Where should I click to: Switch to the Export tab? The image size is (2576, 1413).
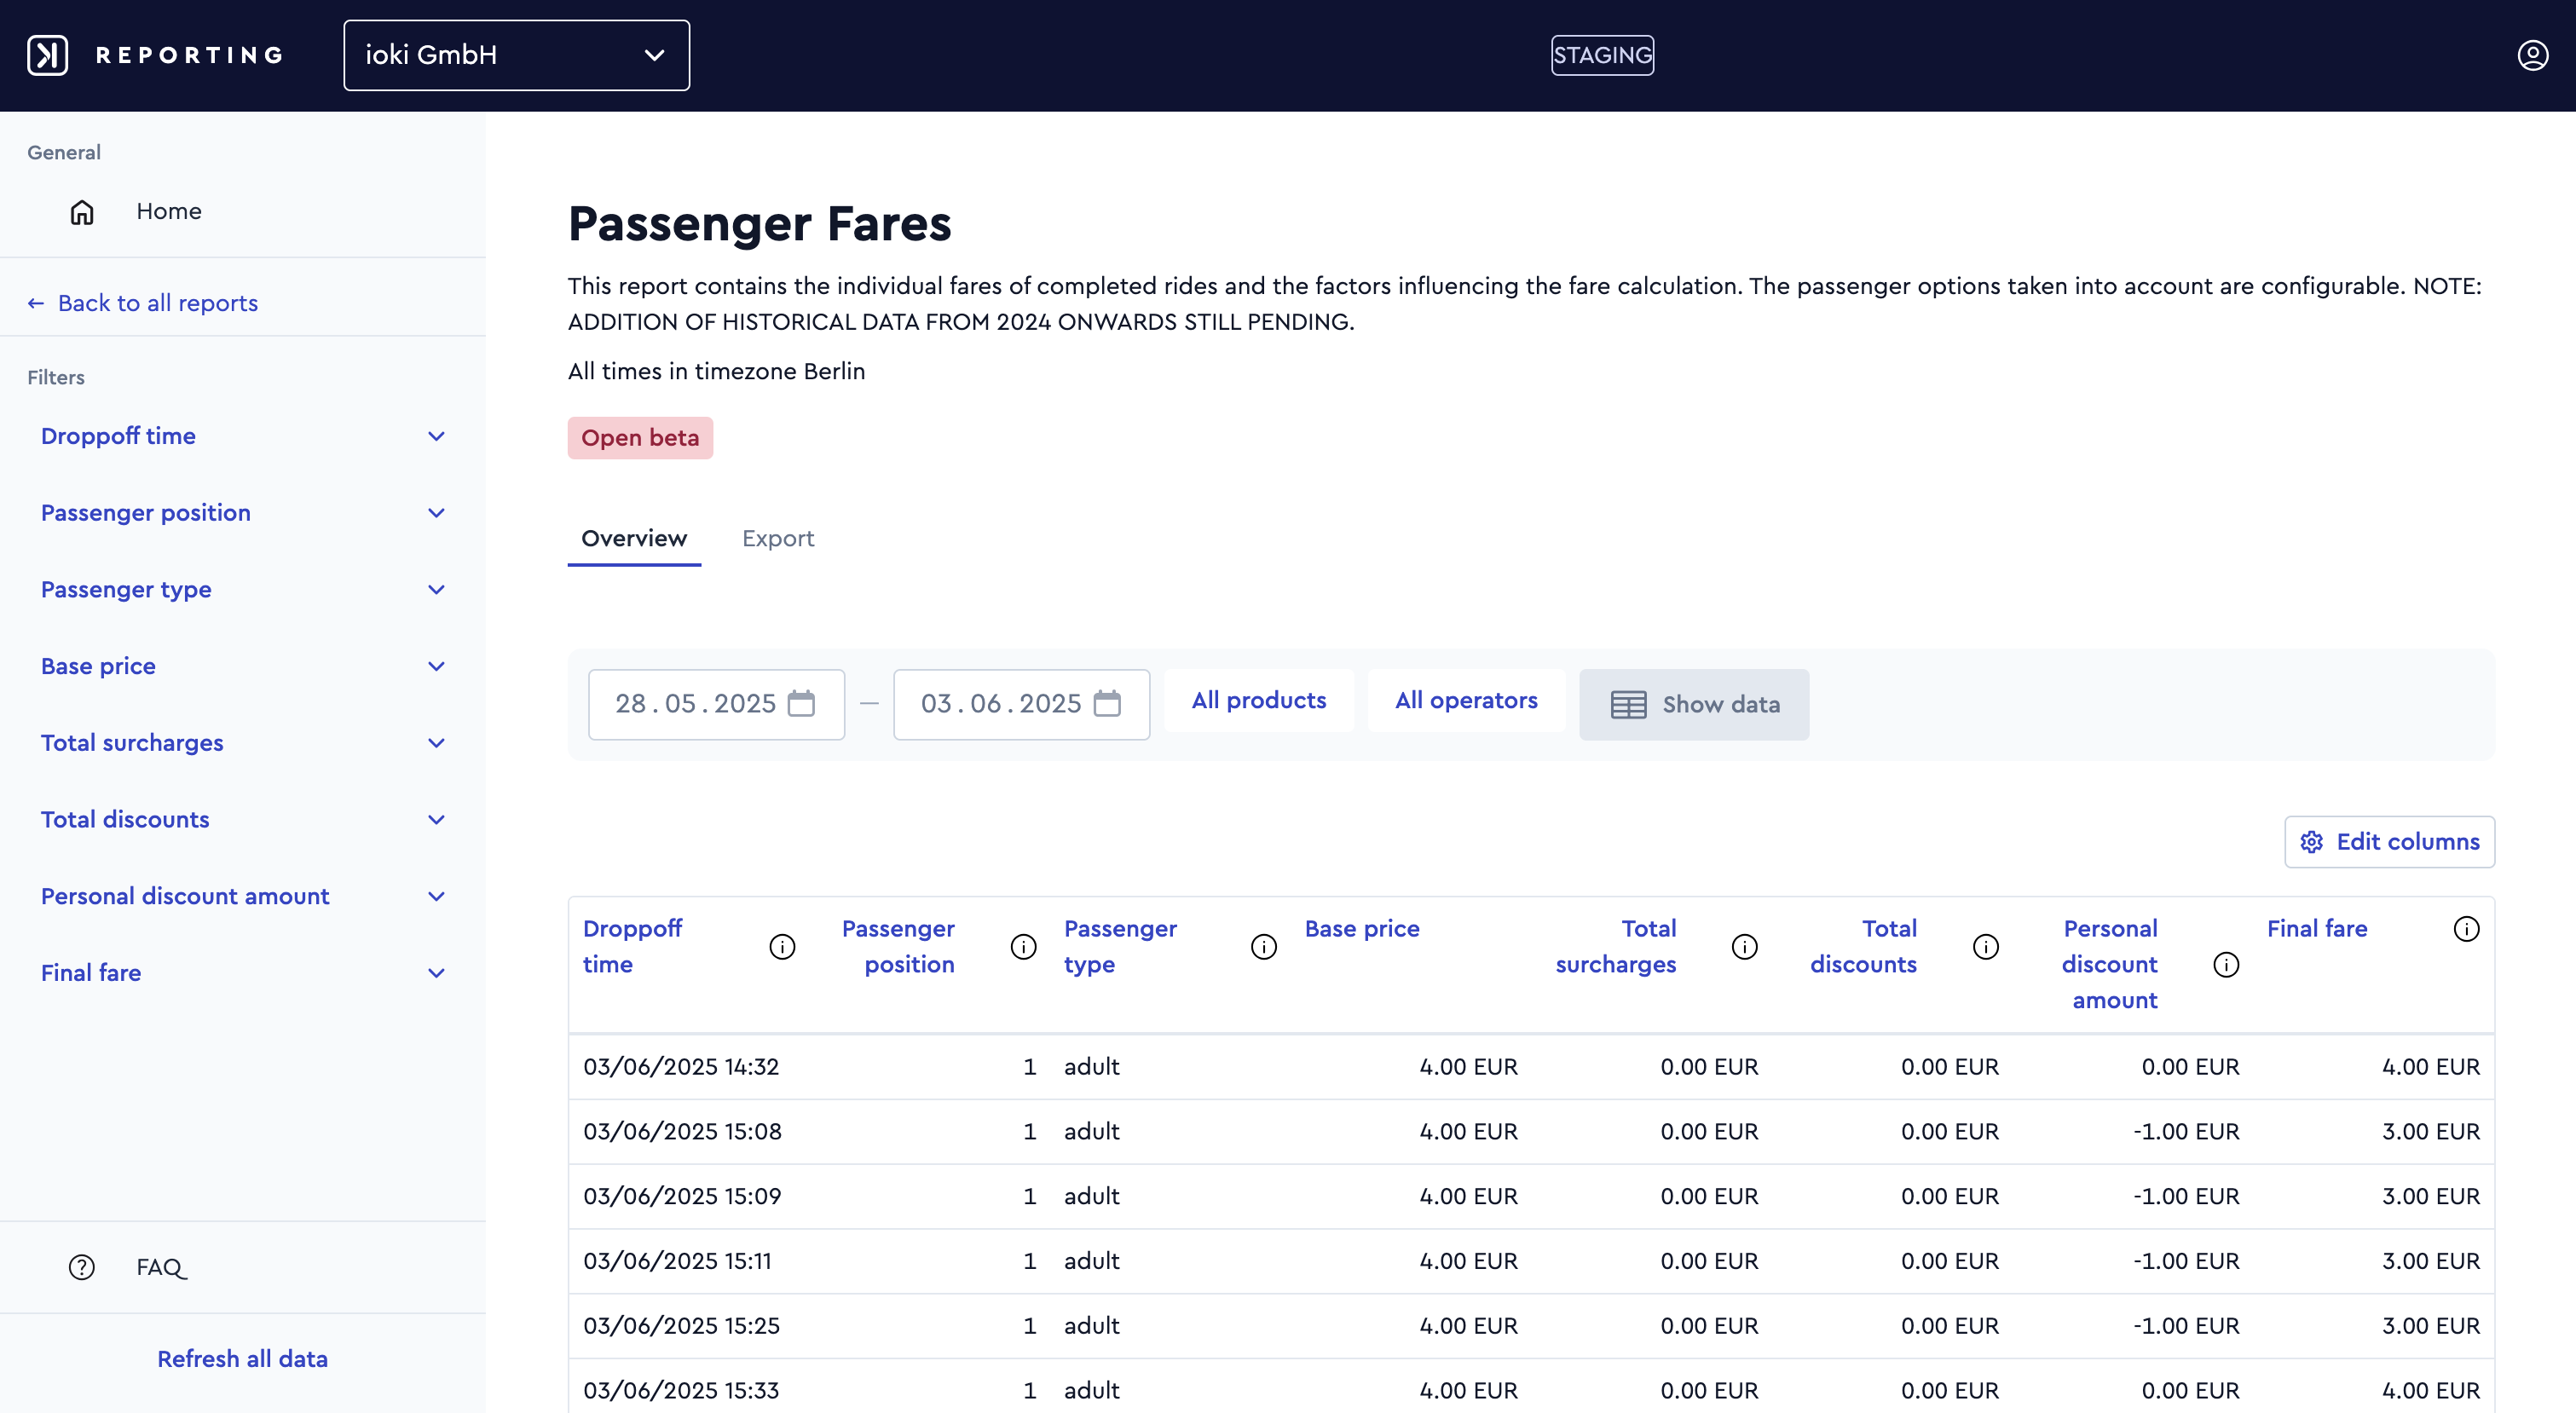[x=778, y=538]
